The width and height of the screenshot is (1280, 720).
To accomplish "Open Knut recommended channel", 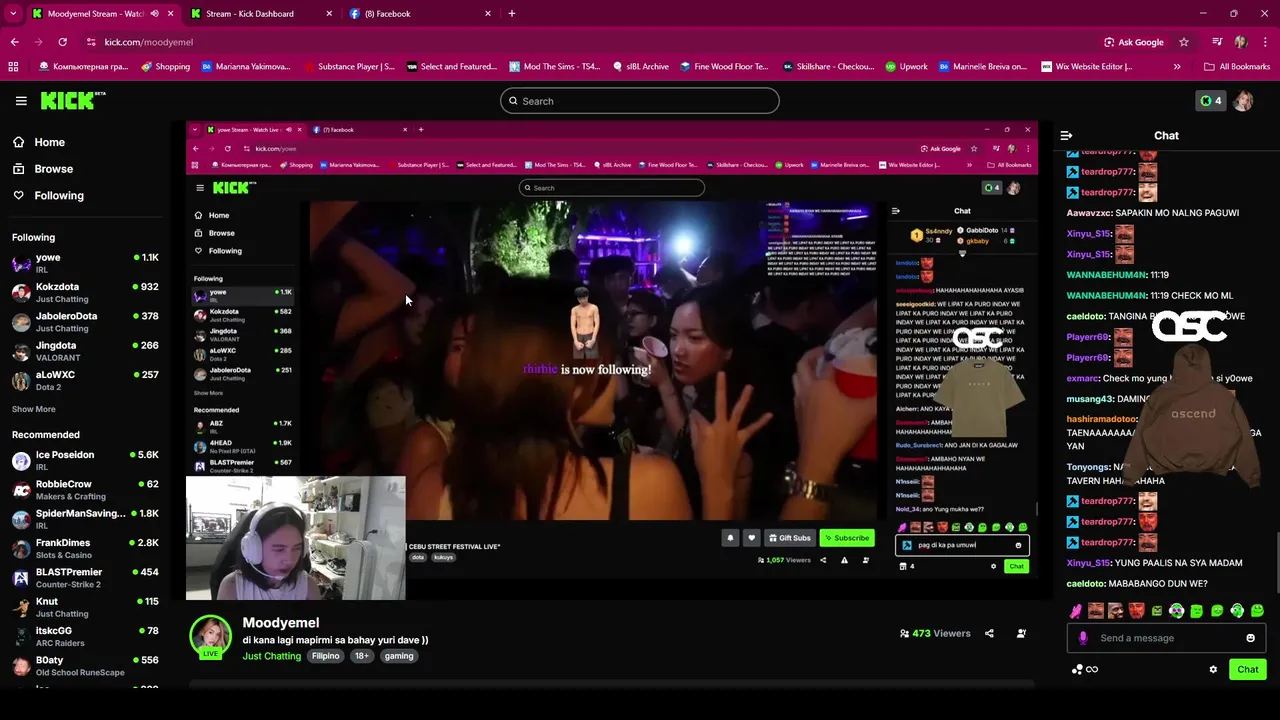I will point(85,607).
